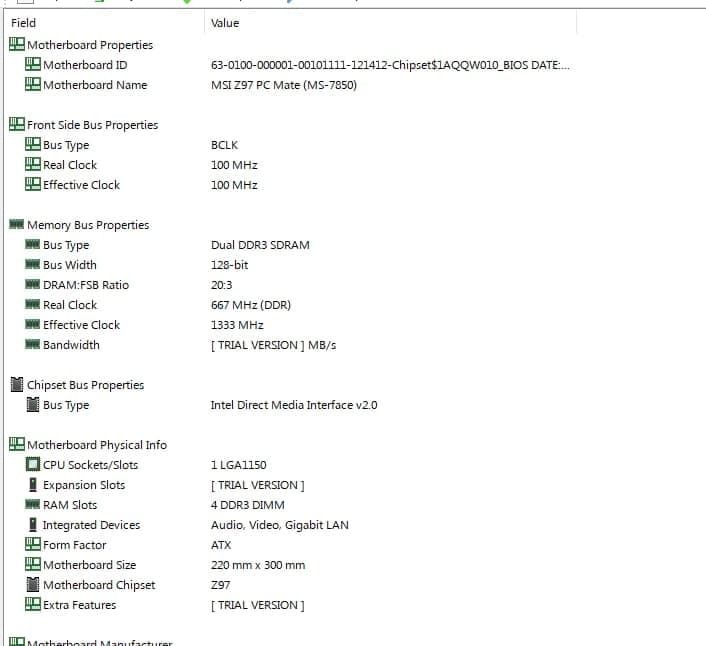The width and height of the screenshot is (706, 646).
Task: Select the Chipset Bus Properties heading
Action: click(86, 385)
